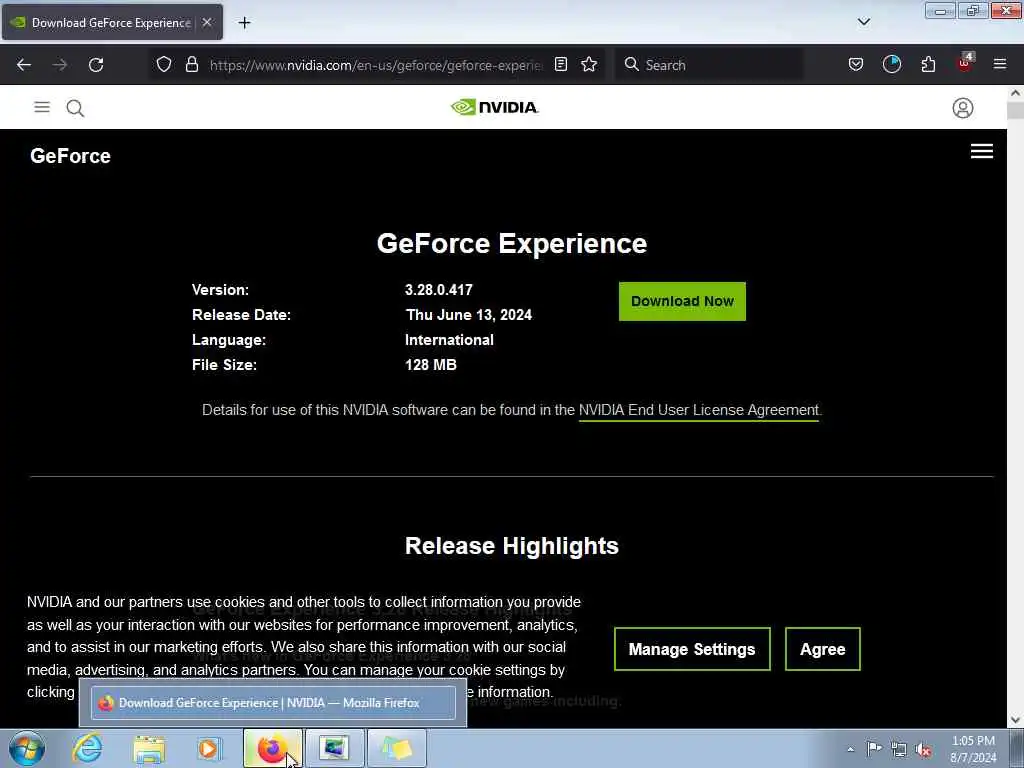This screenshot has width=1024, height=768.
Task: Open the Save to Pocket icon
Action: (x=856, y=65)
